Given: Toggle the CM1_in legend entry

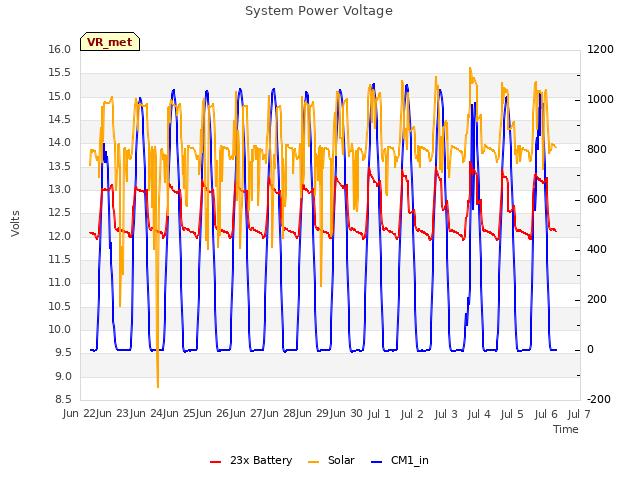Looking at the screenshot, I should [400, 460].
